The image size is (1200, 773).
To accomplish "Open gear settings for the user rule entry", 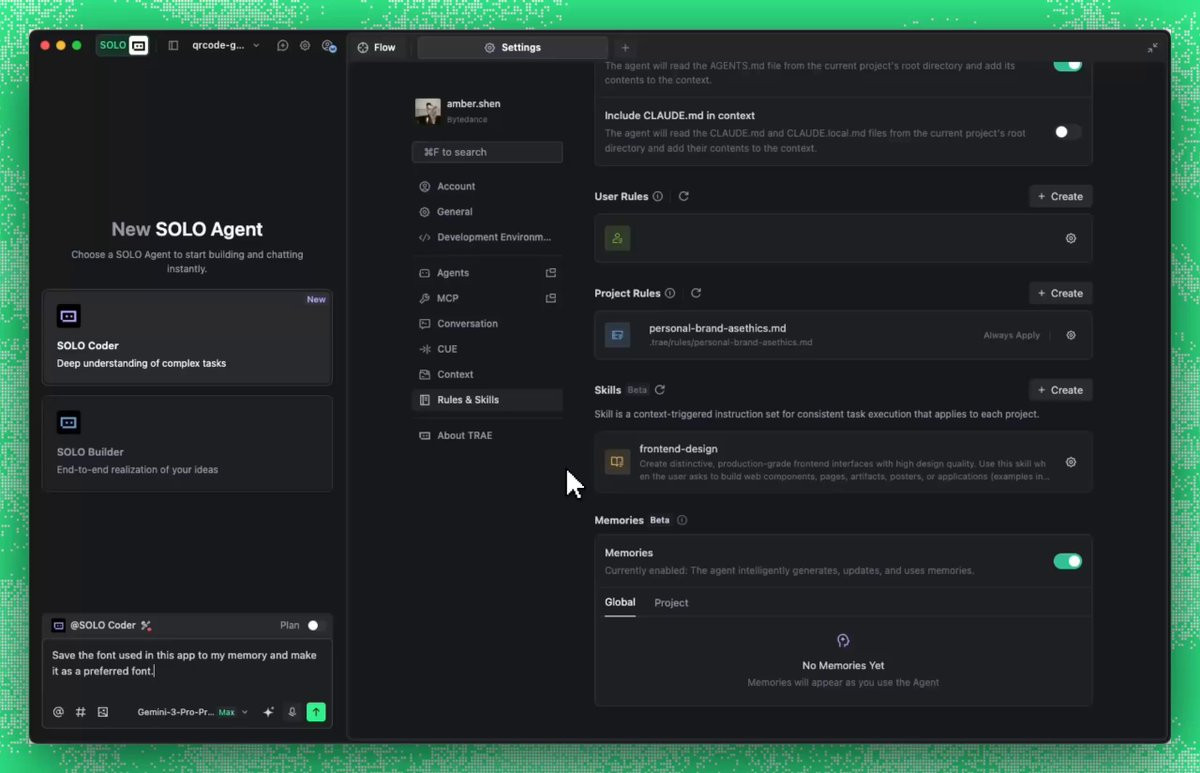I will [x=1071, y=238].
